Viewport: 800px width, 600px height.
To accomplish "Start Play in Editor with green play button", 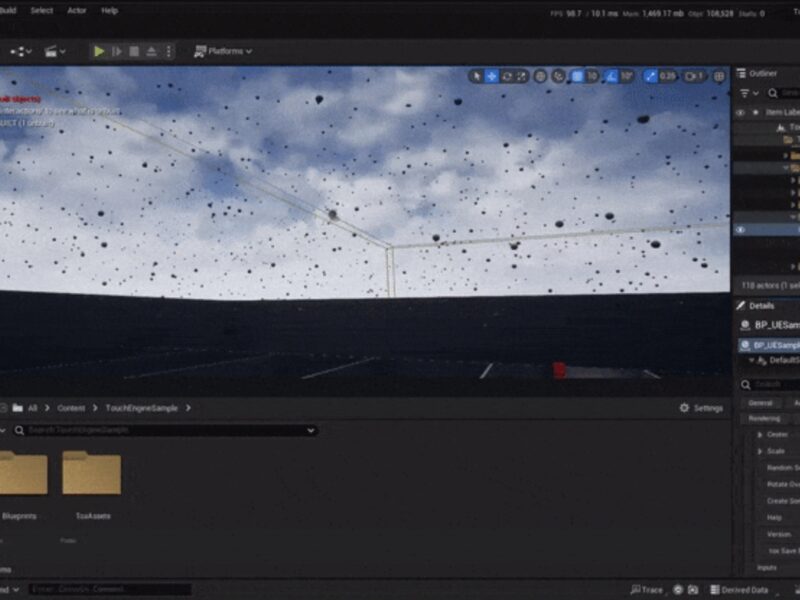I will click(99, 51).
